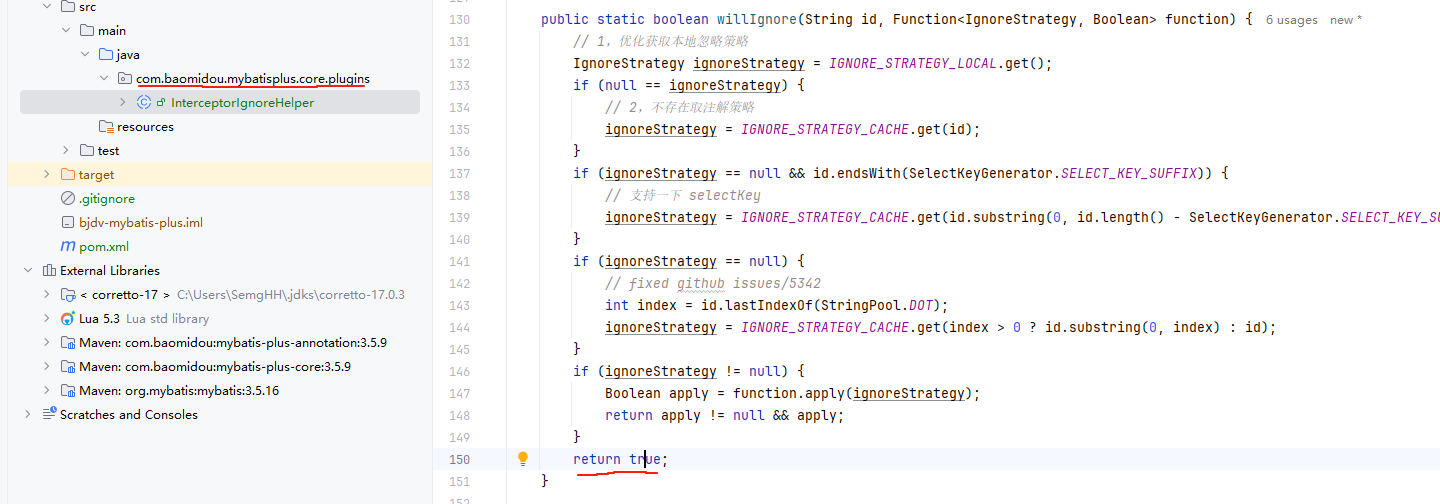Click the Scratches and Consoles icon
1440x504 pixels.
(48, 414)
